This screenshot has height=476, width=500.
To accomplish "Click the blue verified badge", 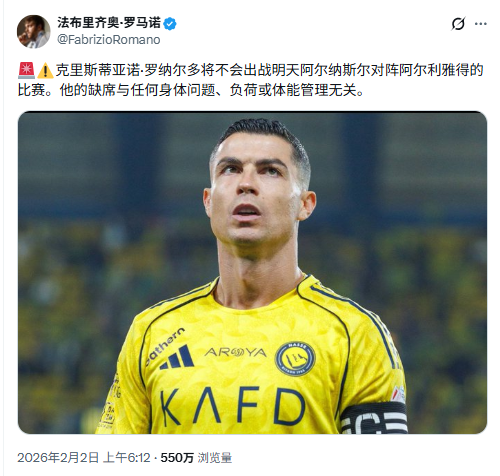I will coord(170,24).
